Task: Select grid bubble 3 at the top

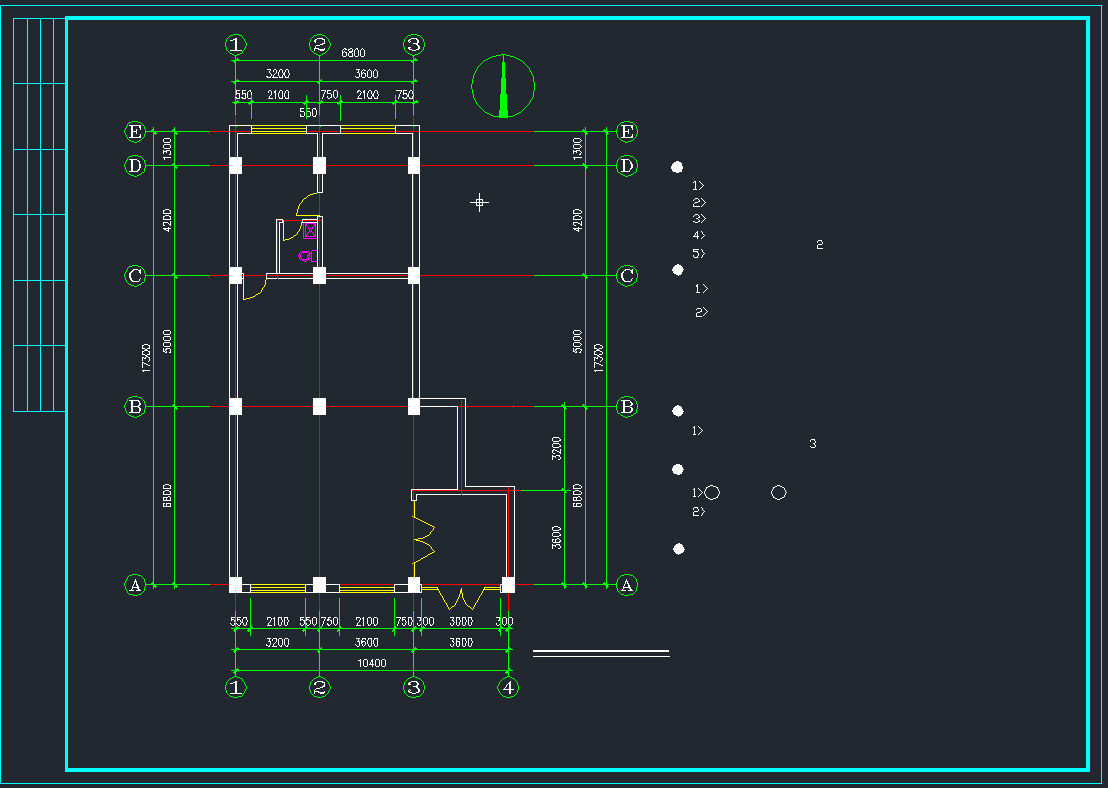Action: [414, 44]
